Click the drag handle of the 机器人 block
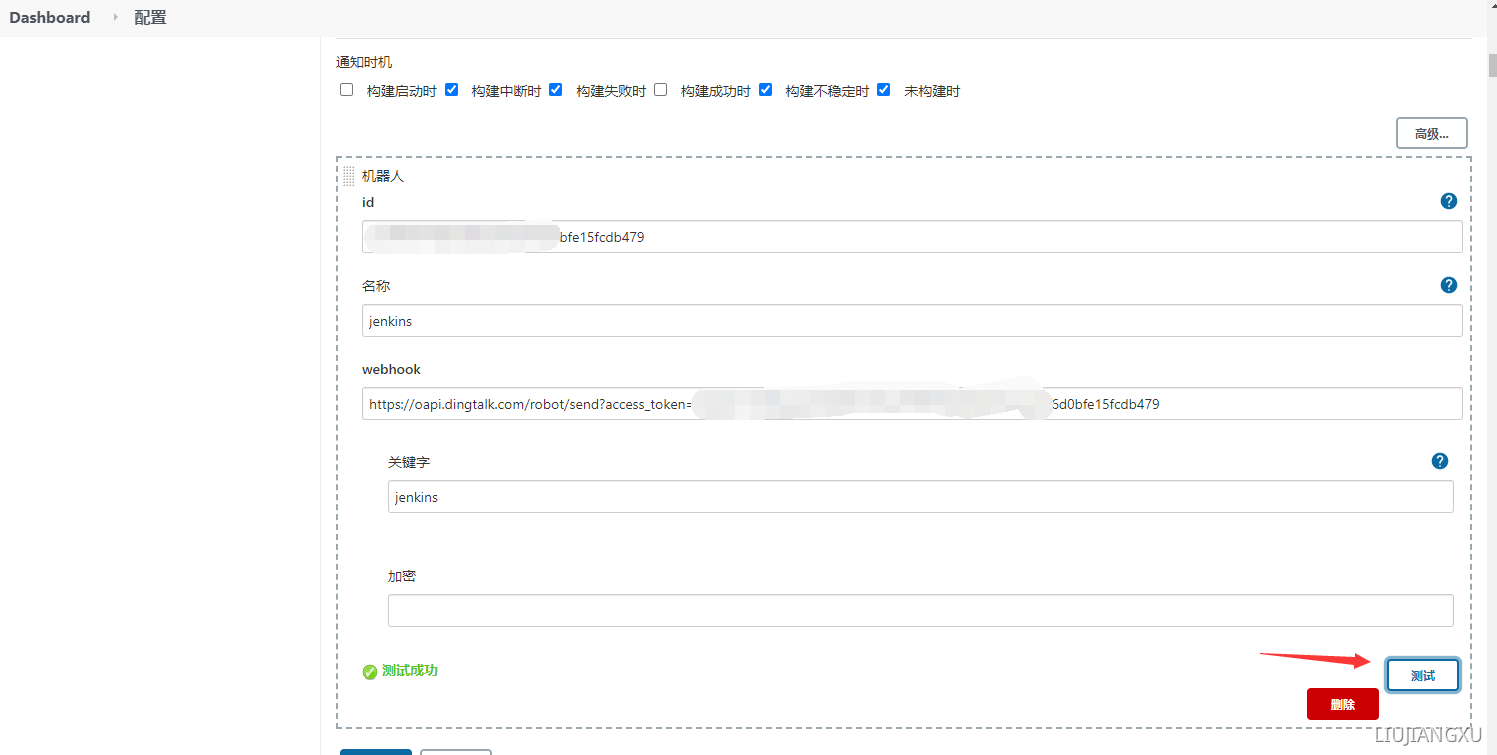This screenshot has height=755, width=1497. click(x=348, y=176)
